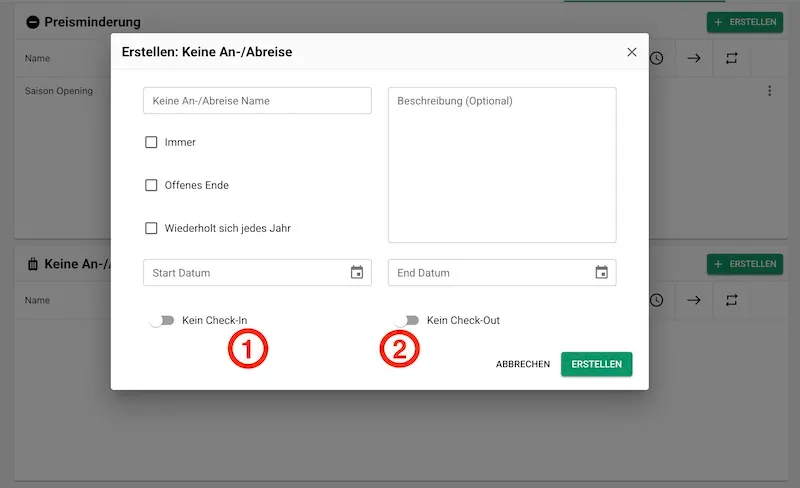Tick Wiederholt sich jedes Jahr checkbox
Image resolution: width=800 pixels, height=488 pixels.
point(151,228)
